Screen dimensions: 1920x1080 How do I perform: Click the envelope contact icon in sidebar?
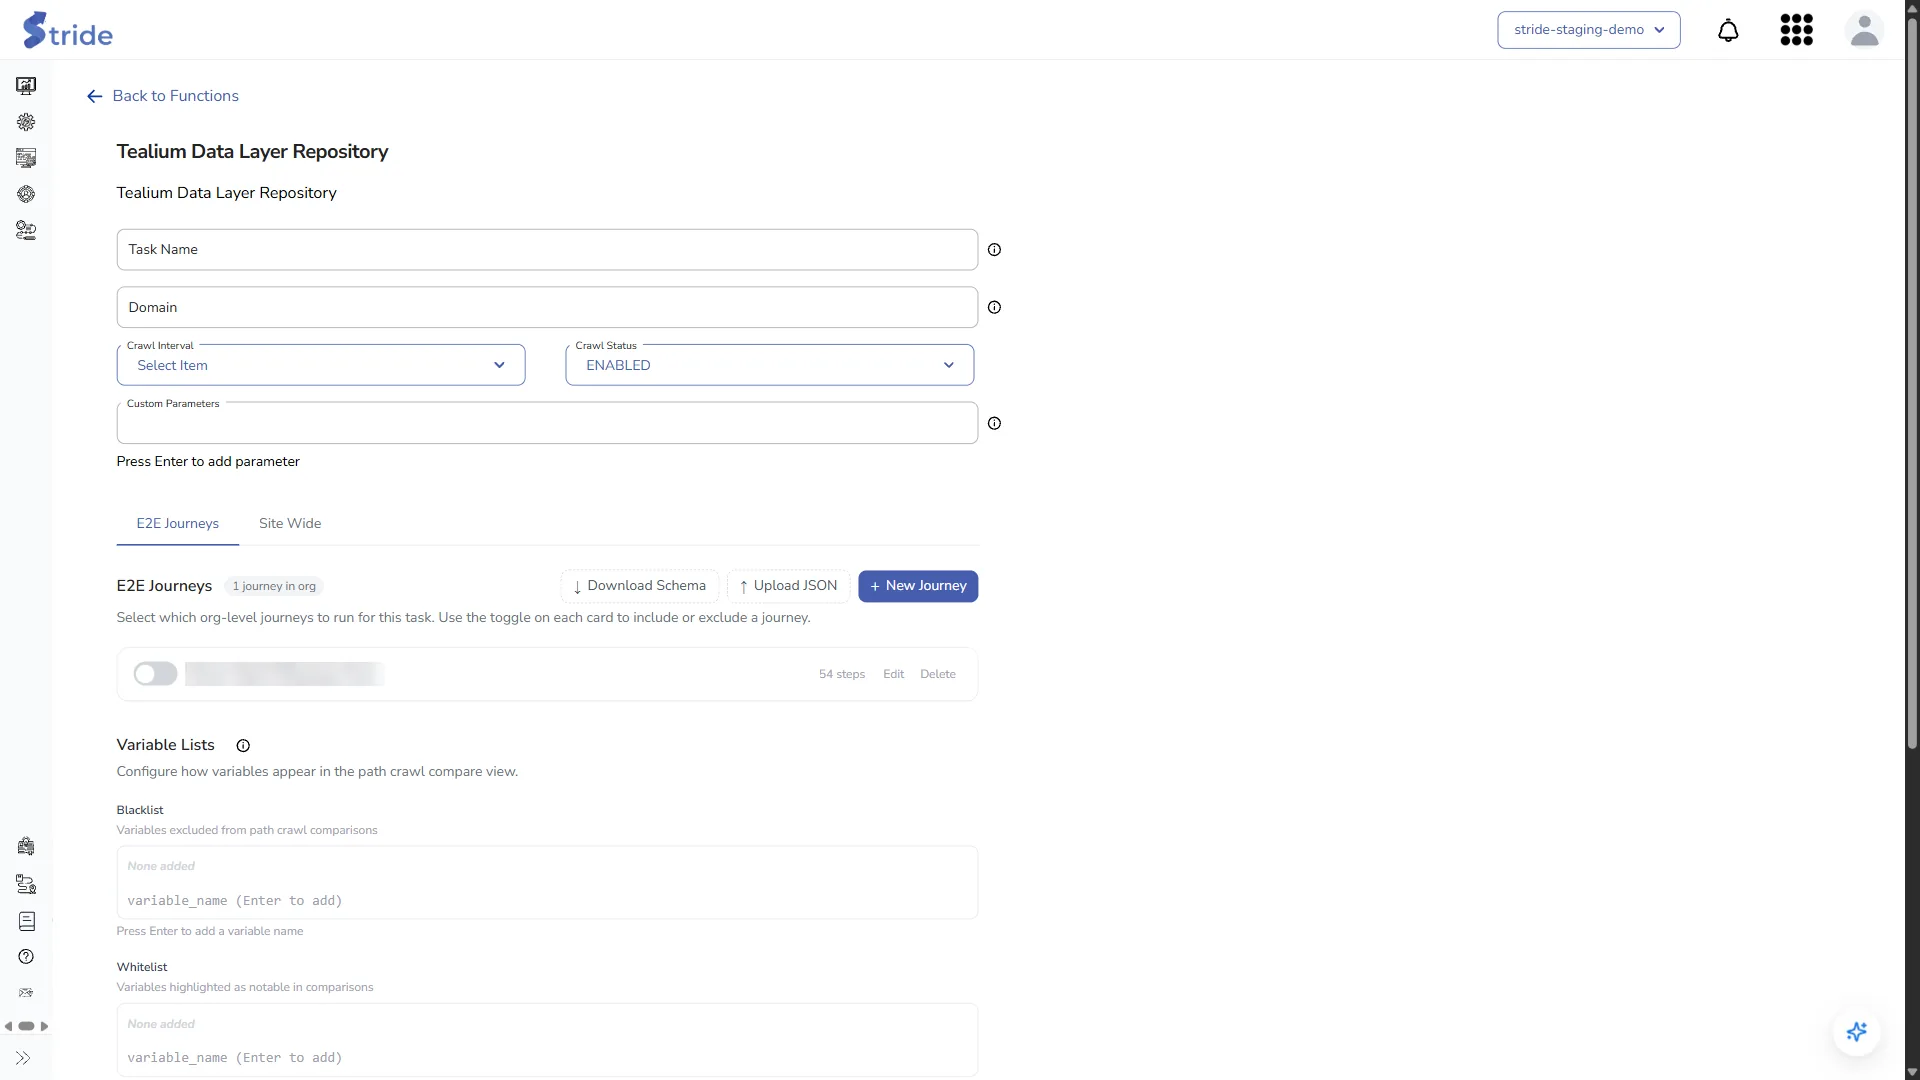pyautogui.click(x=26, y=993)
